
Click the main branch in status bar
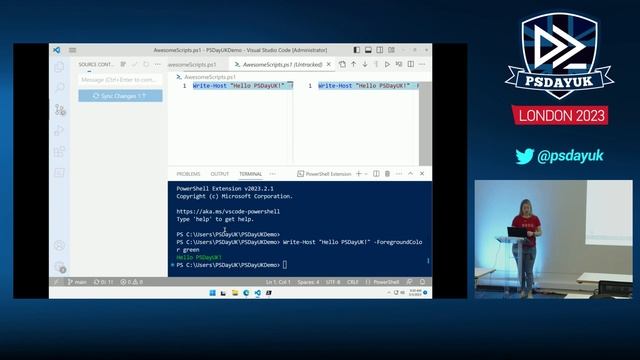pos(77,282)
